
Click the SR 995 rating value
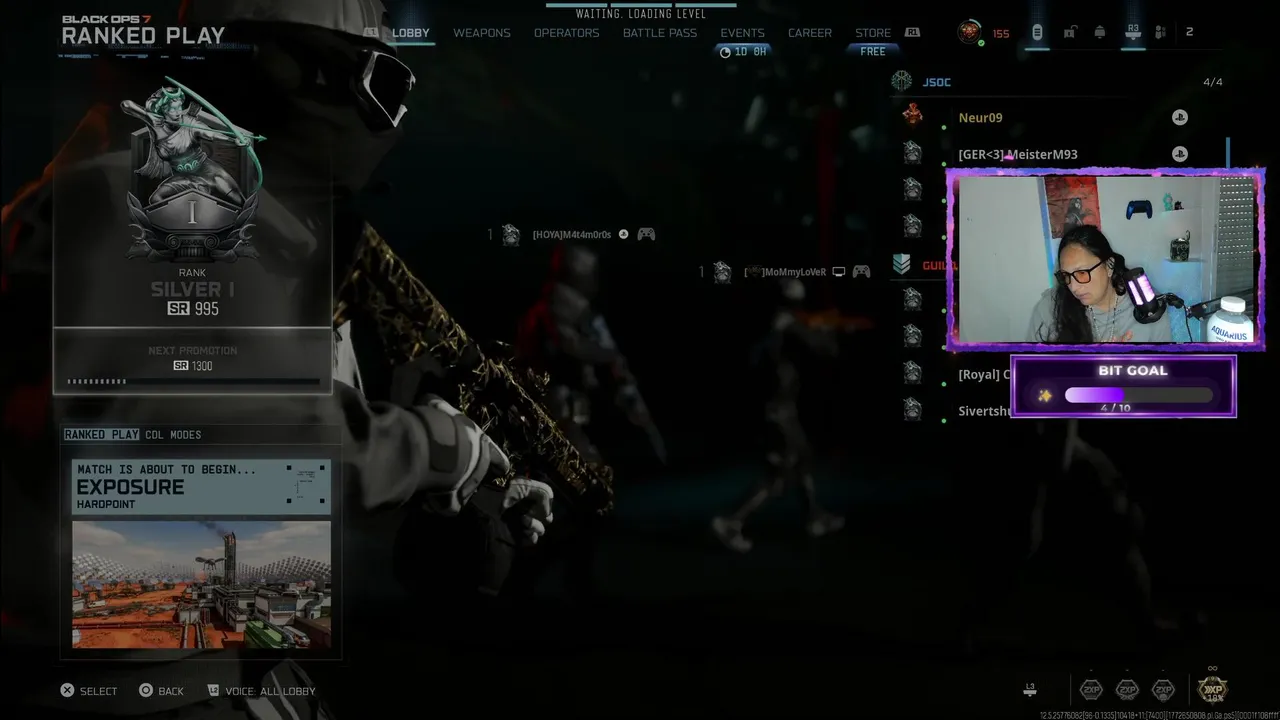(193, 309)
